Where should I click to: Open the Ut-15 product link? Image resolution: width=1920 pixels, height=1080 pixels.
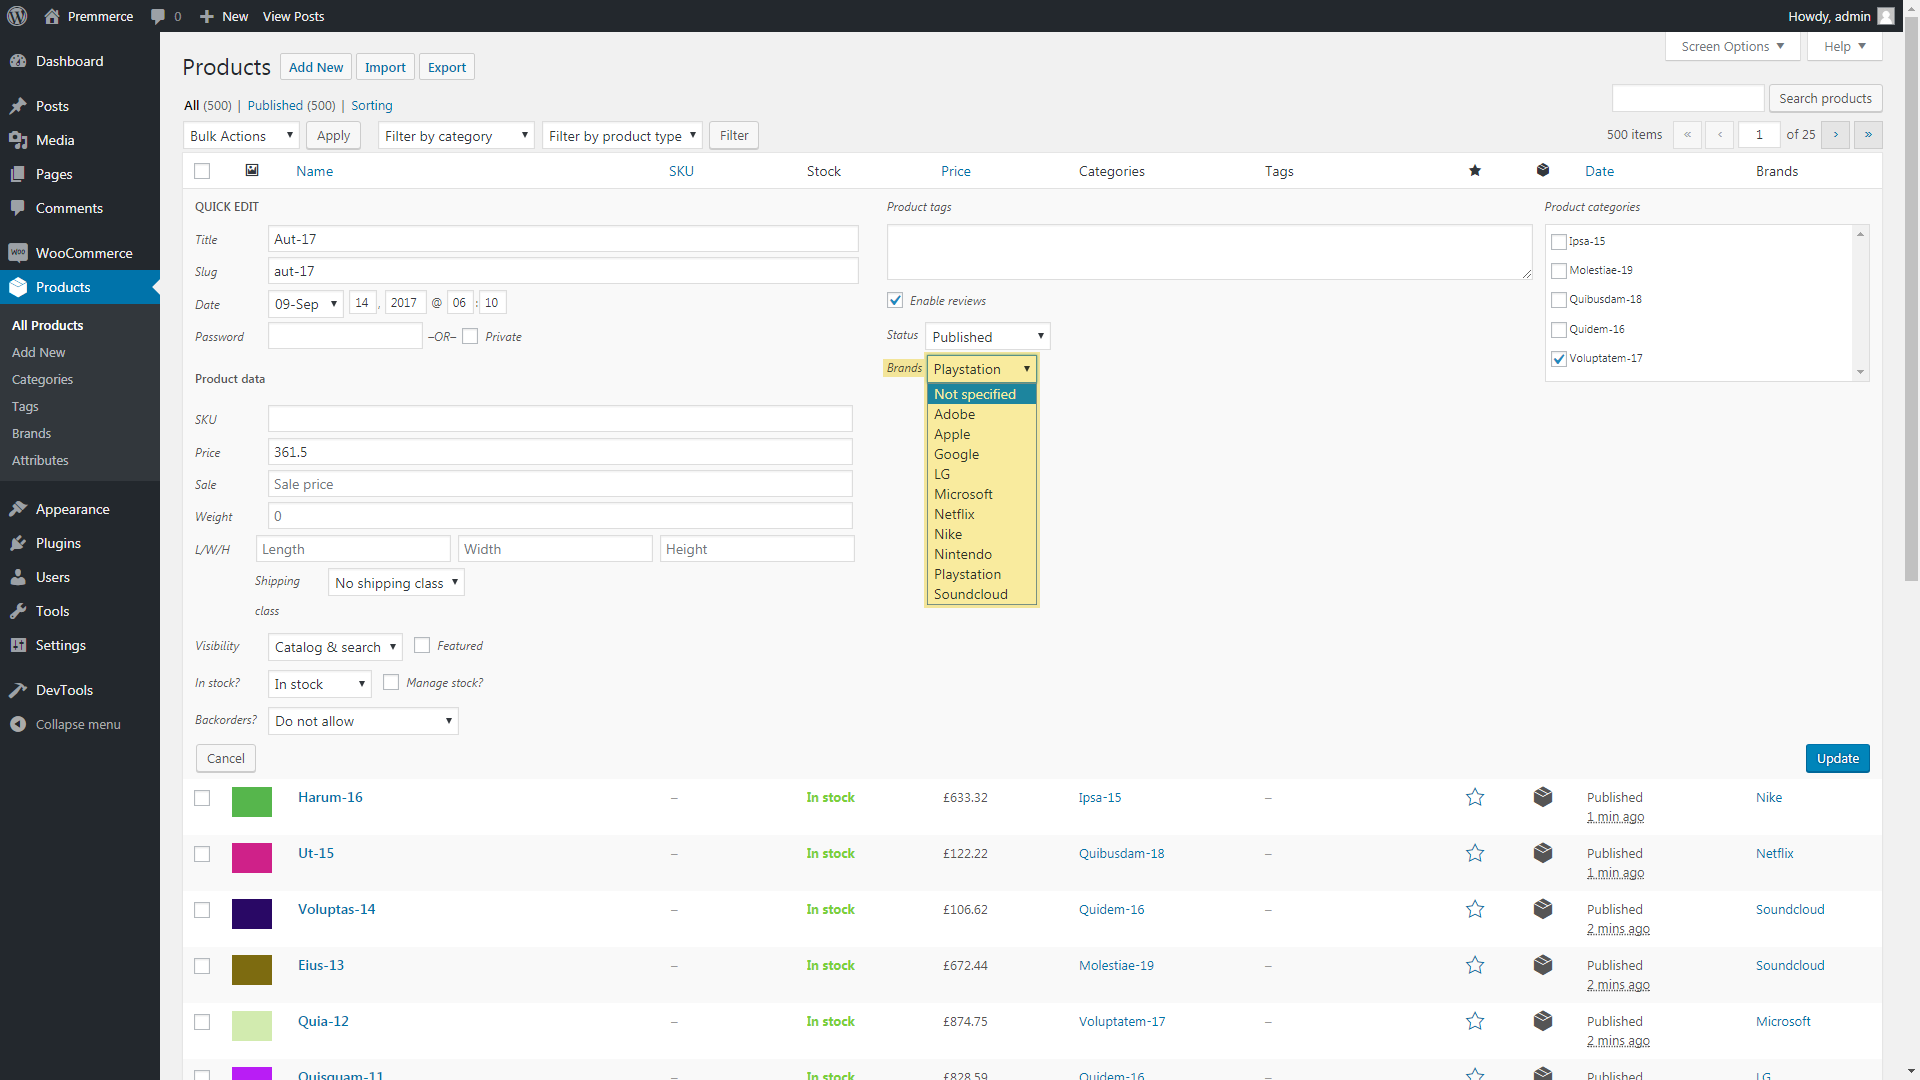(x=316, y=853)
